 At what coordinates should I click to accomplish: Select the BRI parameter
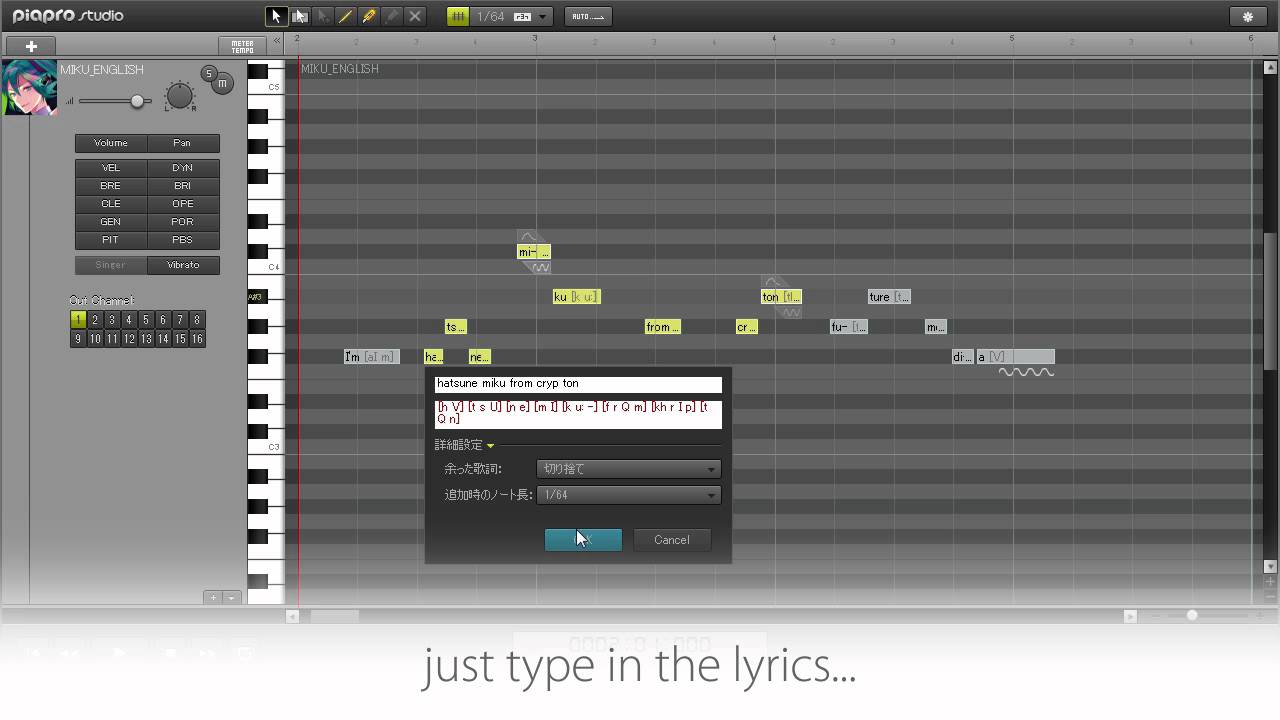183,186
